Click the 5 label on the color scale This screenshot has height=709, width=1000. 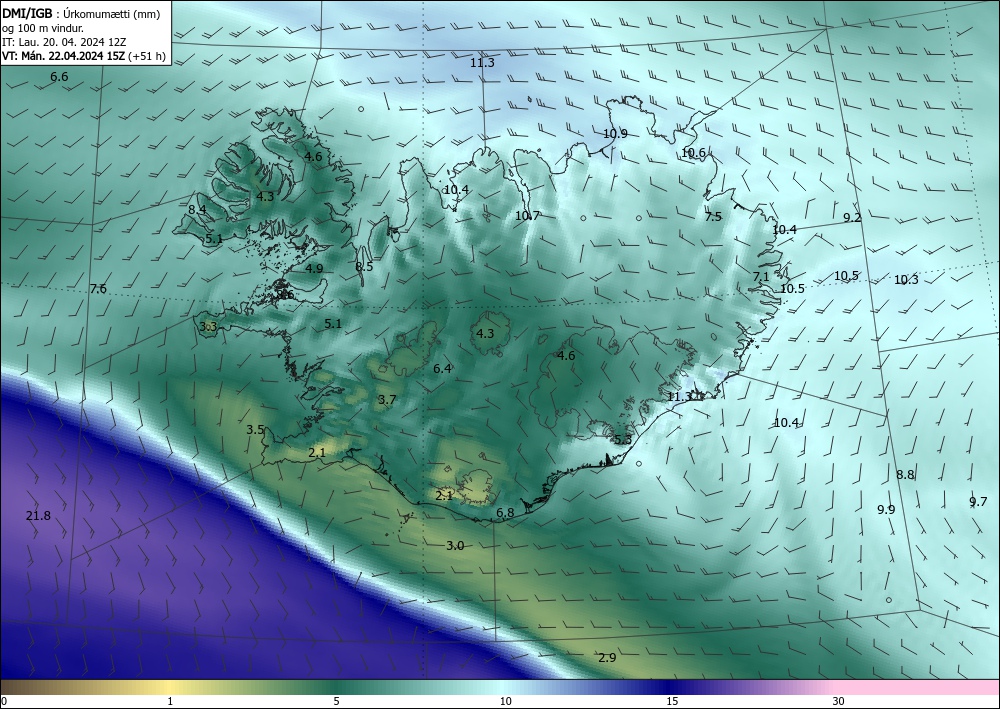(x=336, y=701)
